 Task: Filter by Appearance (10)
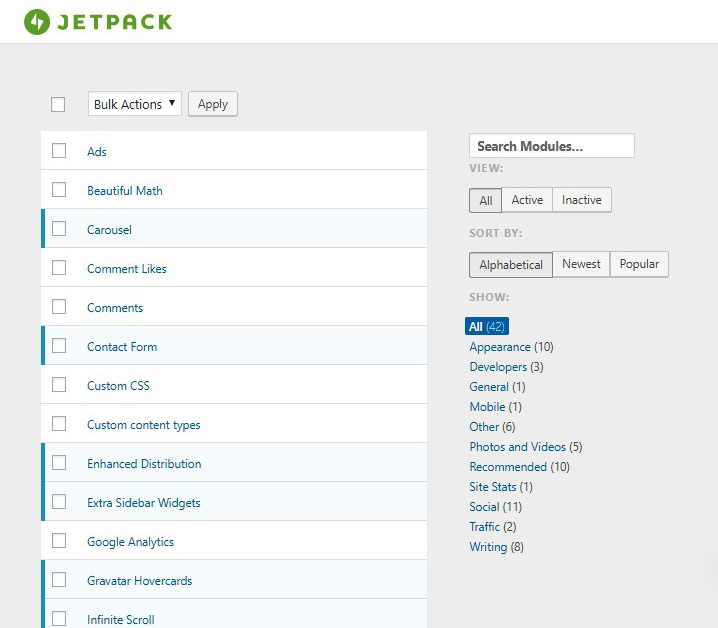(511, 347)
